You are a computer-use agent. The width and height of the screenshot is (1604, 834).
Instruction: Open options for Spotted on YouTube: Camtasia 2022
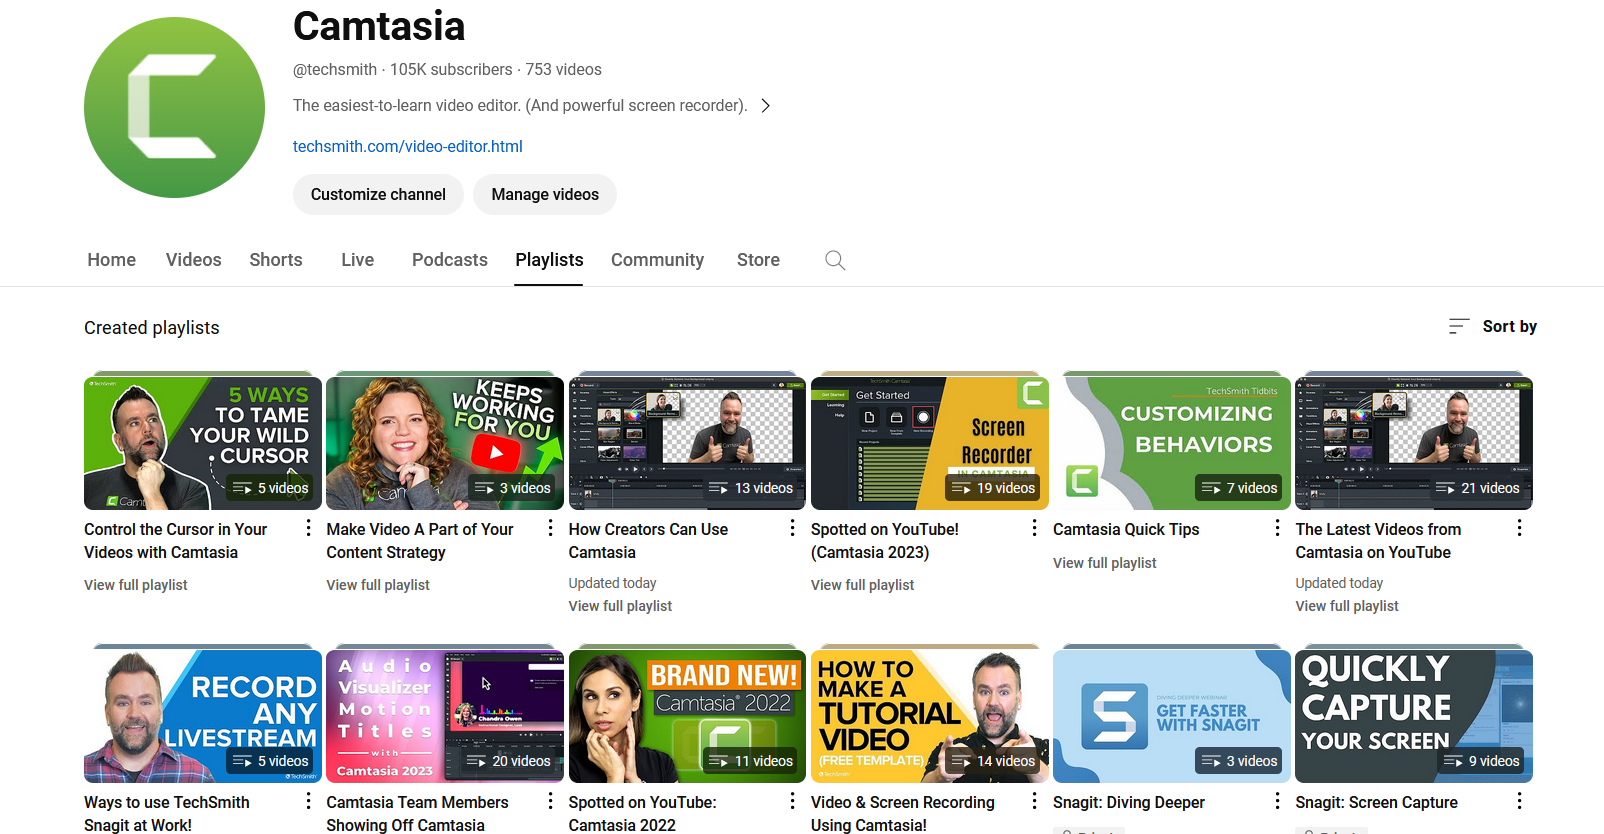pos(792,801)
